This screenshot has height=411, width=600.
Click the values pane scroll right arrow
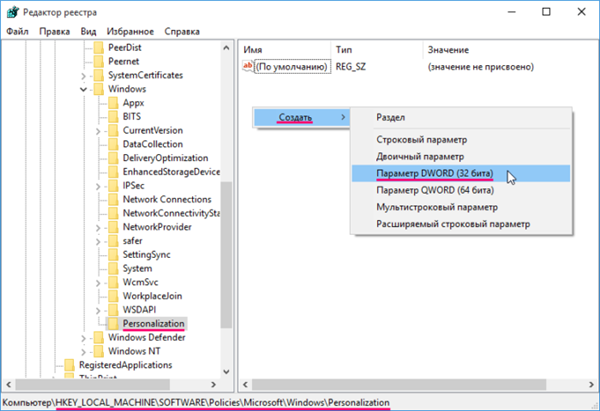click(x=591, y=384)
